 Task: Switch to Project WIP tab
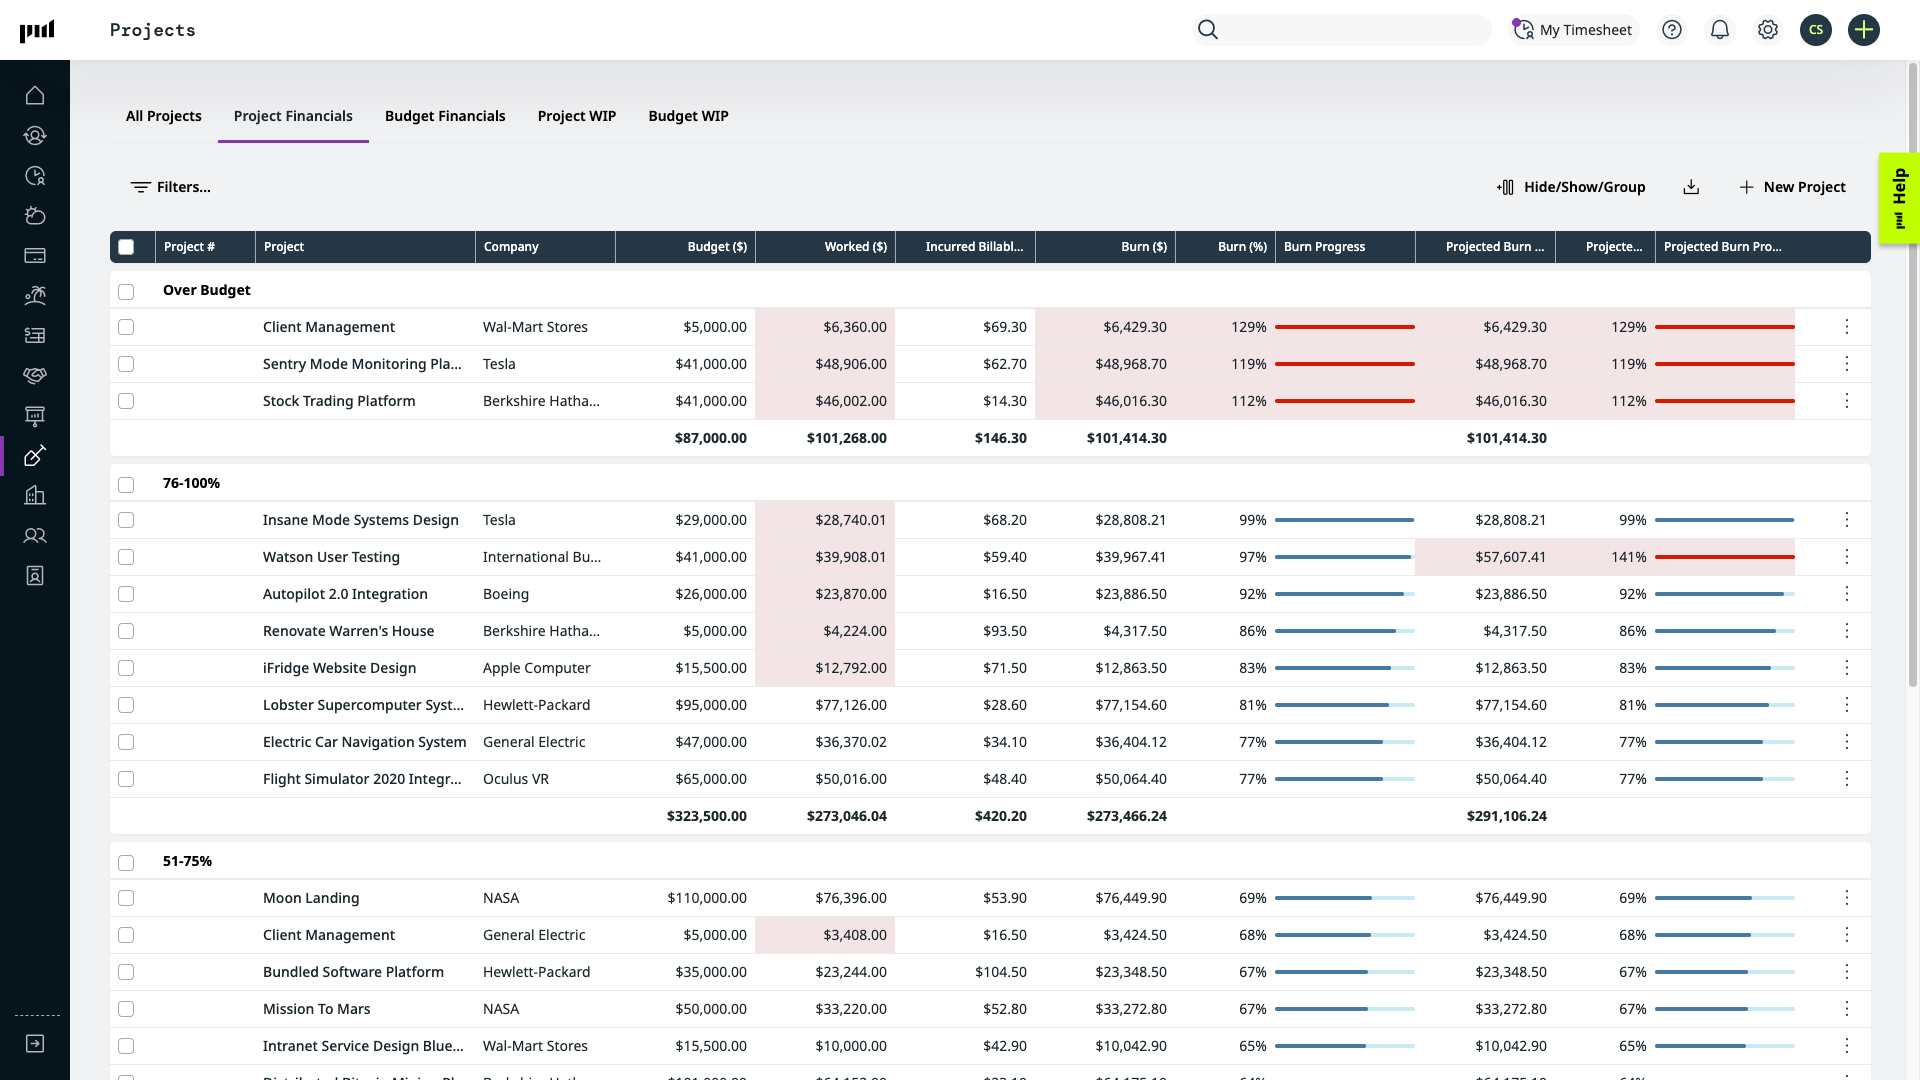576,116
